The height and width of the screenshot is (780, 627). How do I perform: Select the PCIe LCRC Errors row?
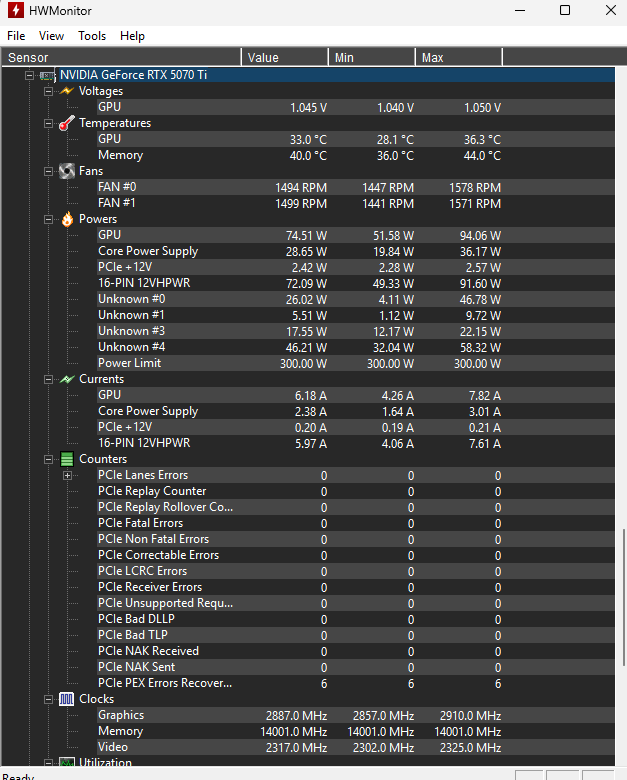[356, 571]
